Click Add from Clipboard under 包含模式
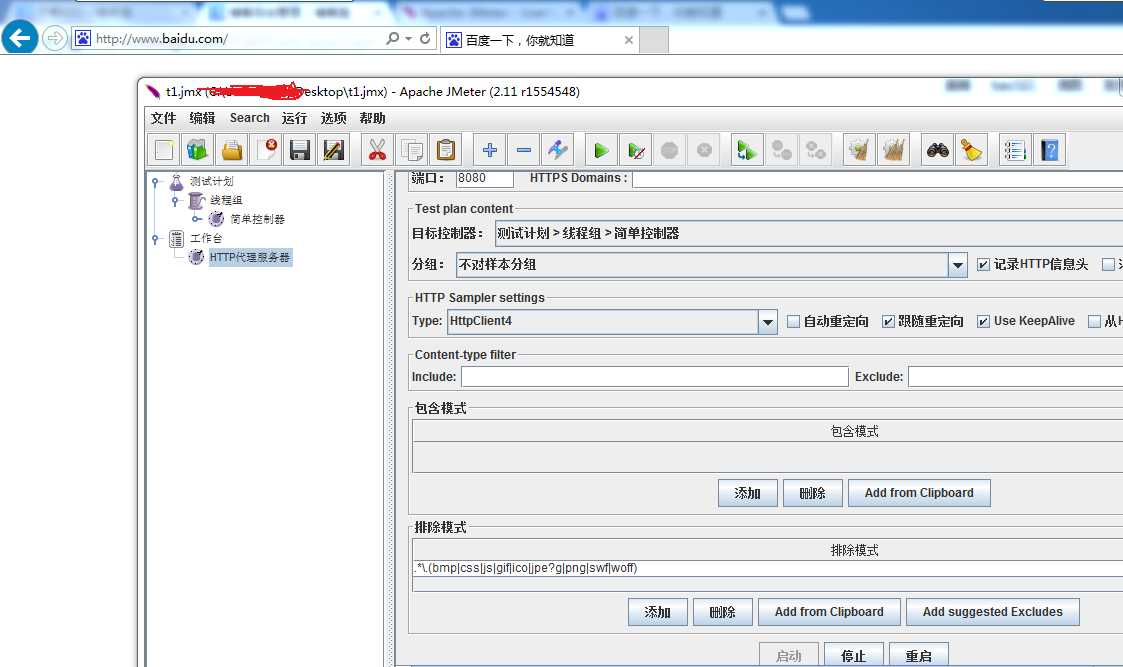The image size is (1123, 667). pyautogui.click(x=920, y=493)
